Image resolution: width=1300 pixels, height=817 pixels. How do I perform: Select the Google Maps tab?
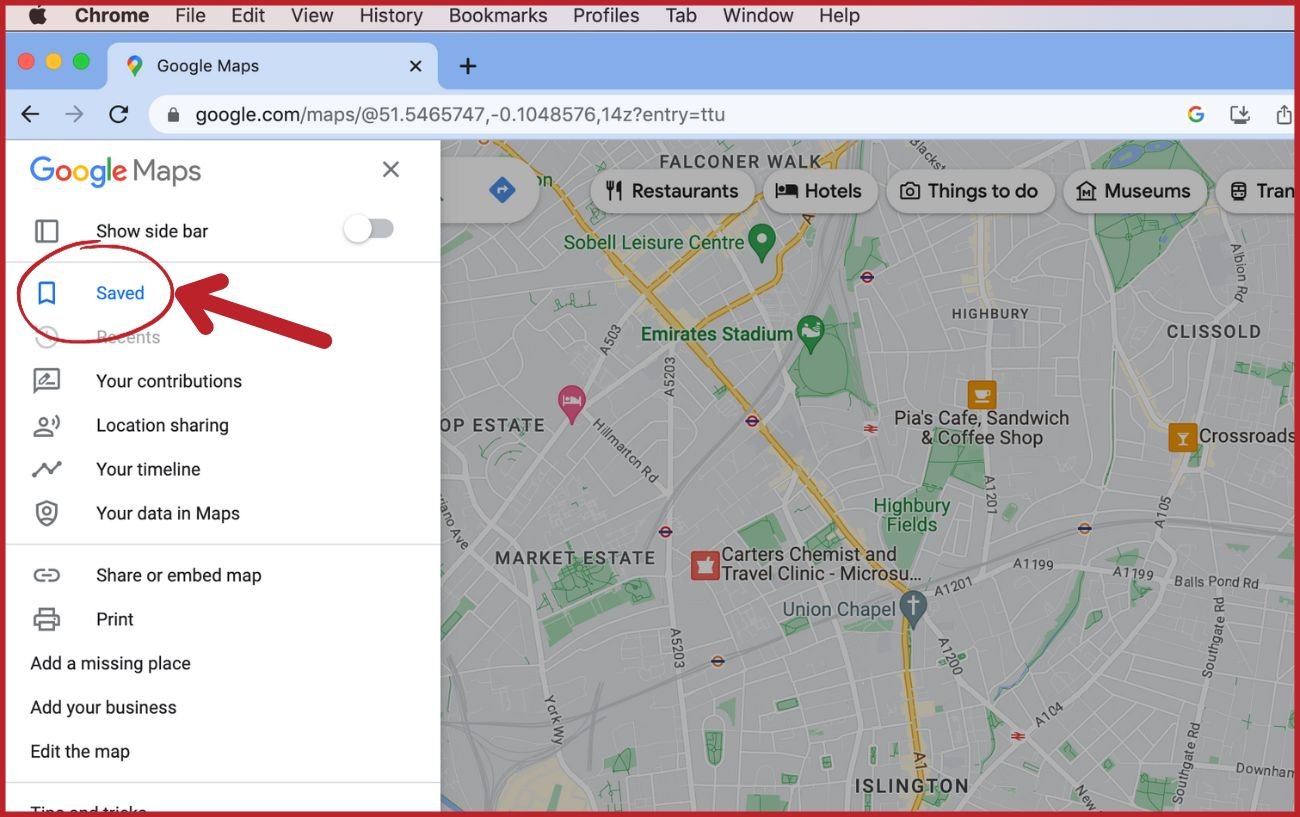coord(271,66)
